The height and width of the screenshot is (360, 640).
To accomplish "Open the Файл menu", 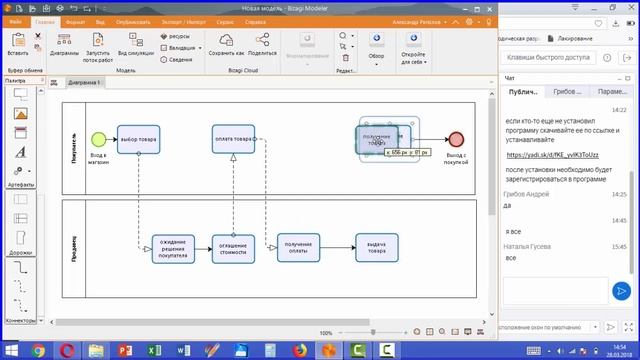I will 16,22.
